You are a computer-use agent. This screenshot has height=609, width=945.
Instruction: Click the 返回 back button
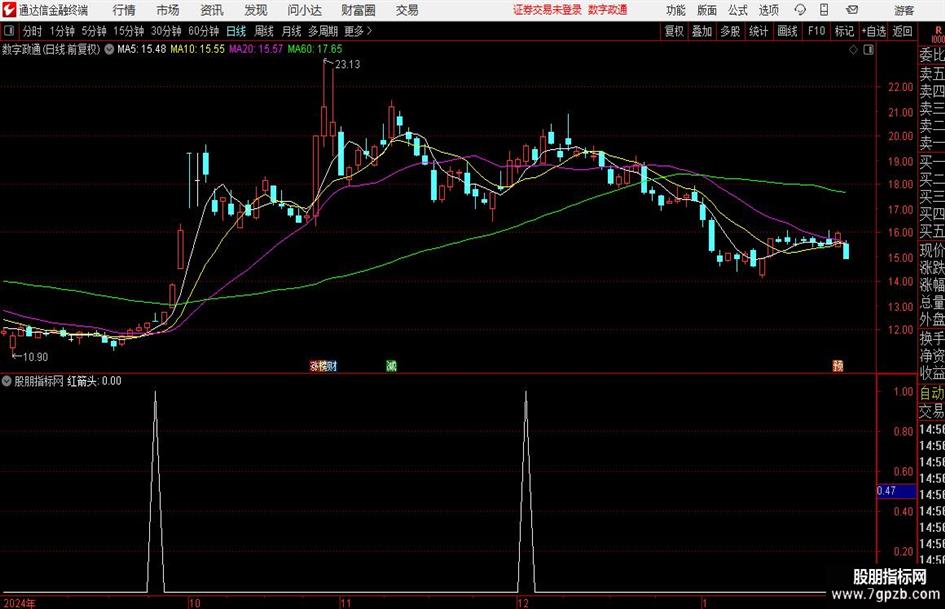pyautogui.click(x=902, y=31)
